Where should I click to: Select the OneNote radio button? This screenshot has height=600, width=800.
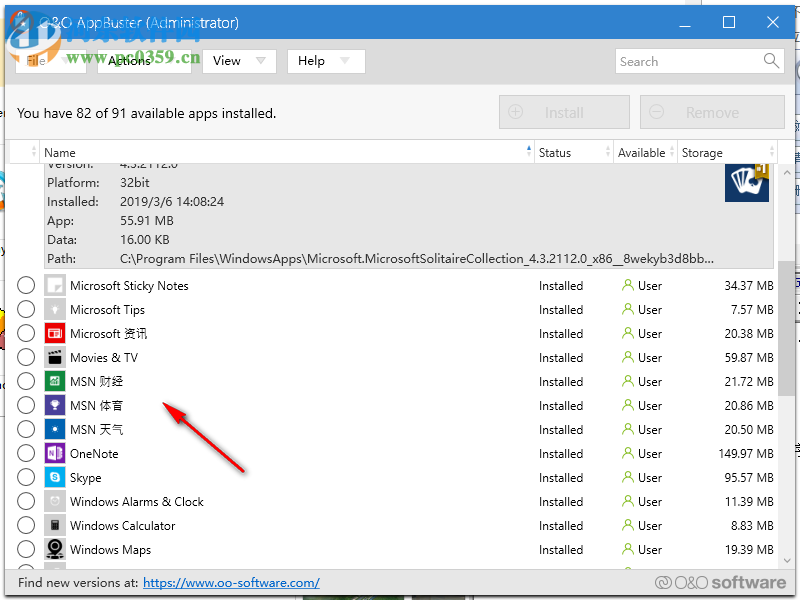pyautogui.click(x=26, y=454)
